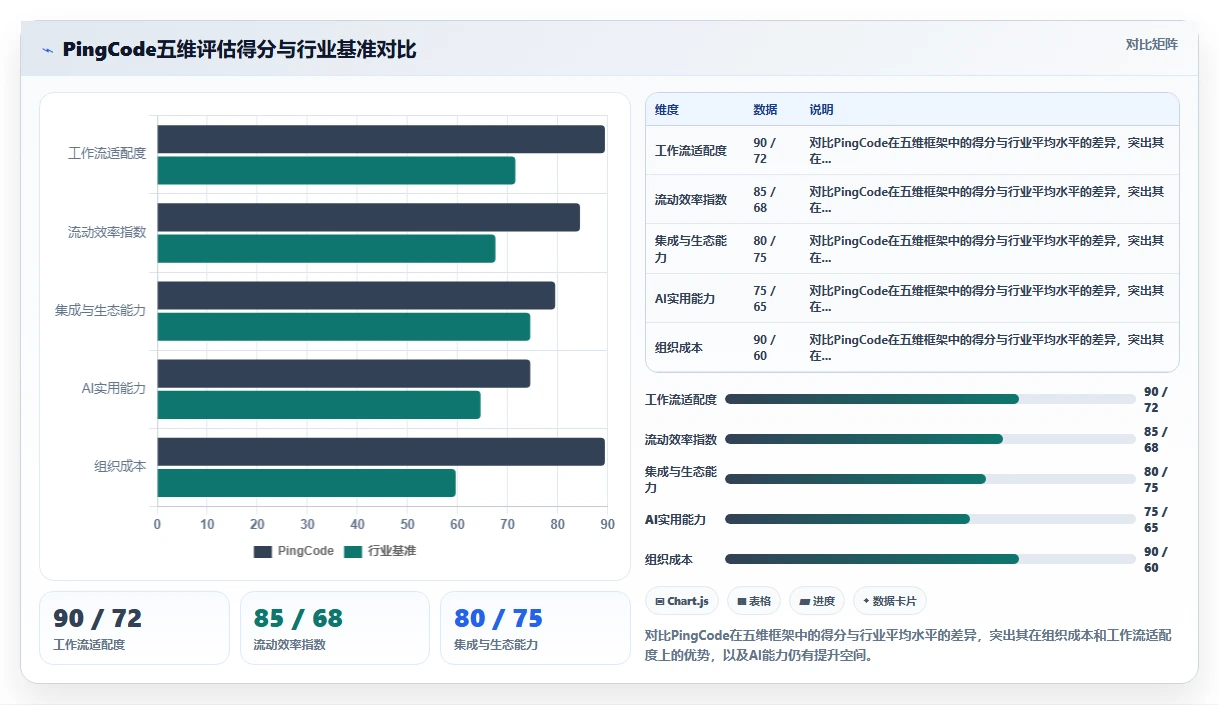Click the 75 / 65 progress value
Screen dimensions: 1219x705
pos(1156,519)
